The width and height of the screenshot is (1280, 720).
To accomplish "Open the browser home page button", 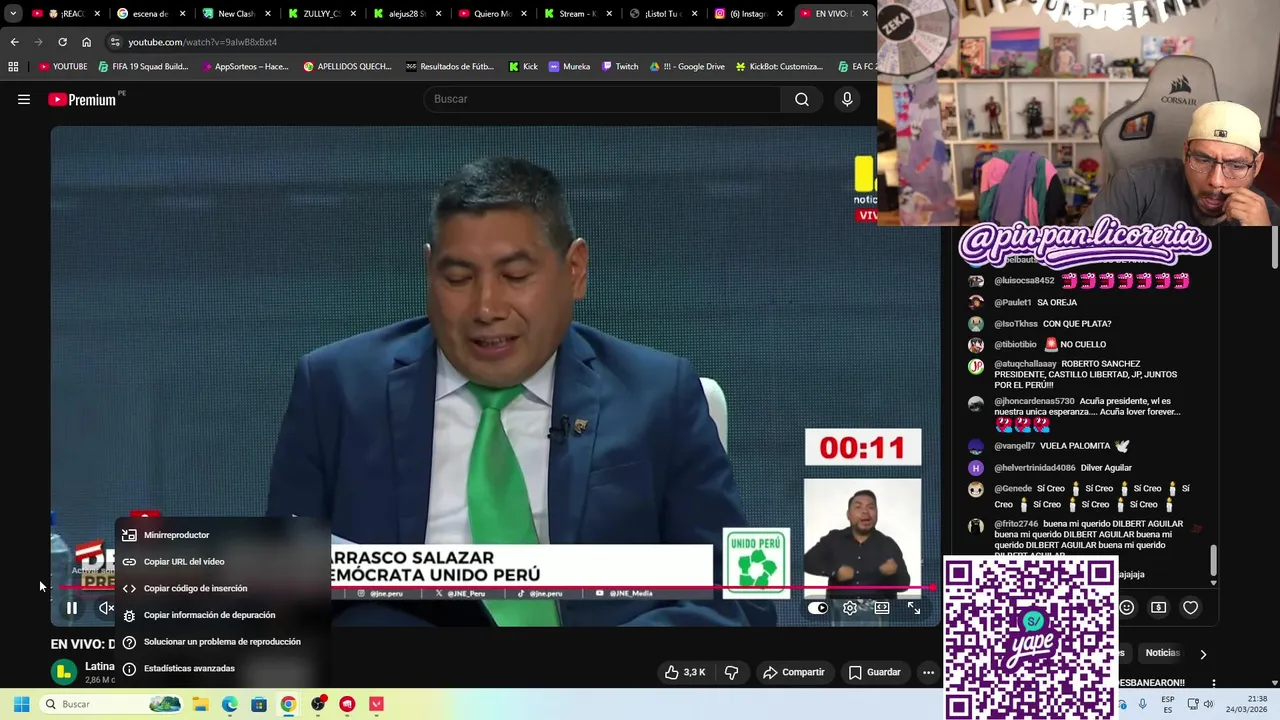I will pos(86,42).
